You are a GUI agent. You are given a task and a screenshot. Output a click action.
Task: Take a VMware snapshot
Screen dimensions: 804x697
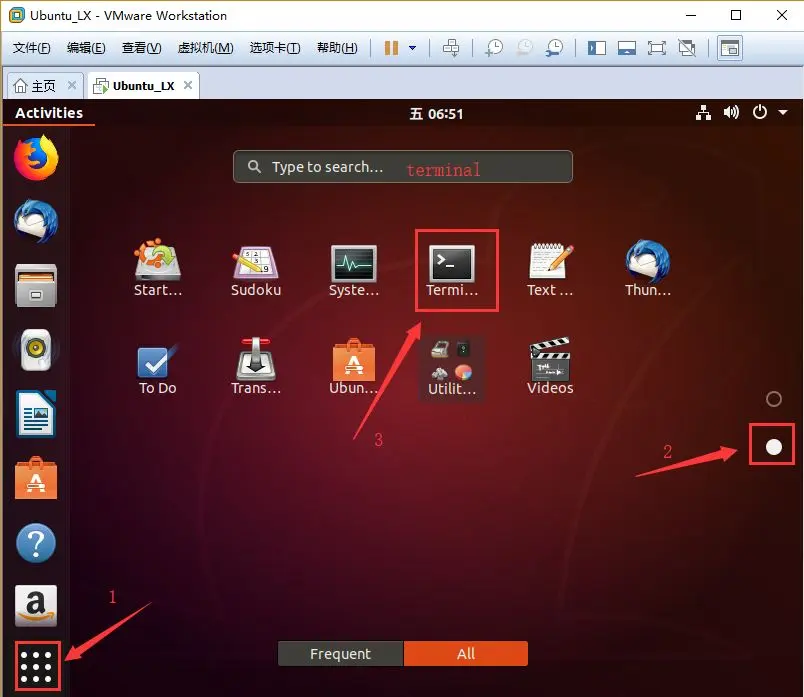pos(494,48)
